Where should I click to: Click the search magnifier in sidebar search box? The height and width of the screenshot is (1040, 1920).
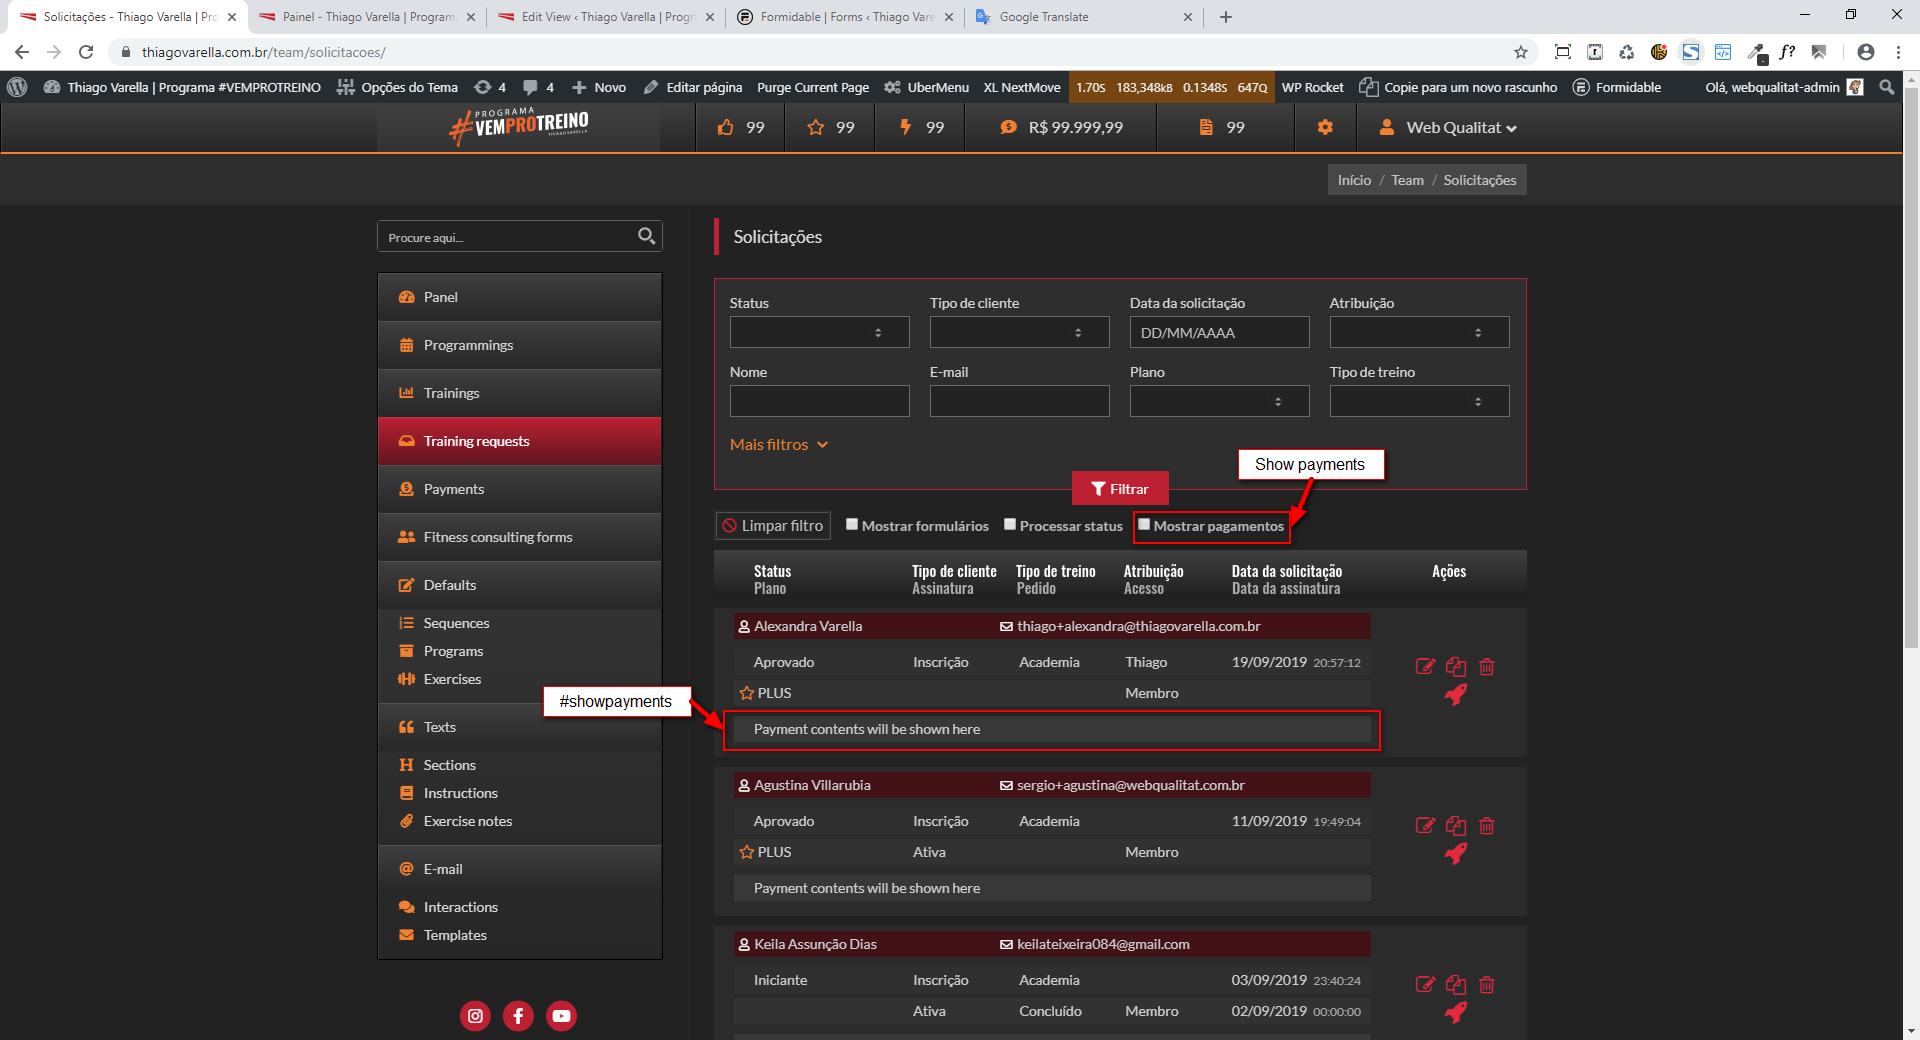[x=646, y=236]
